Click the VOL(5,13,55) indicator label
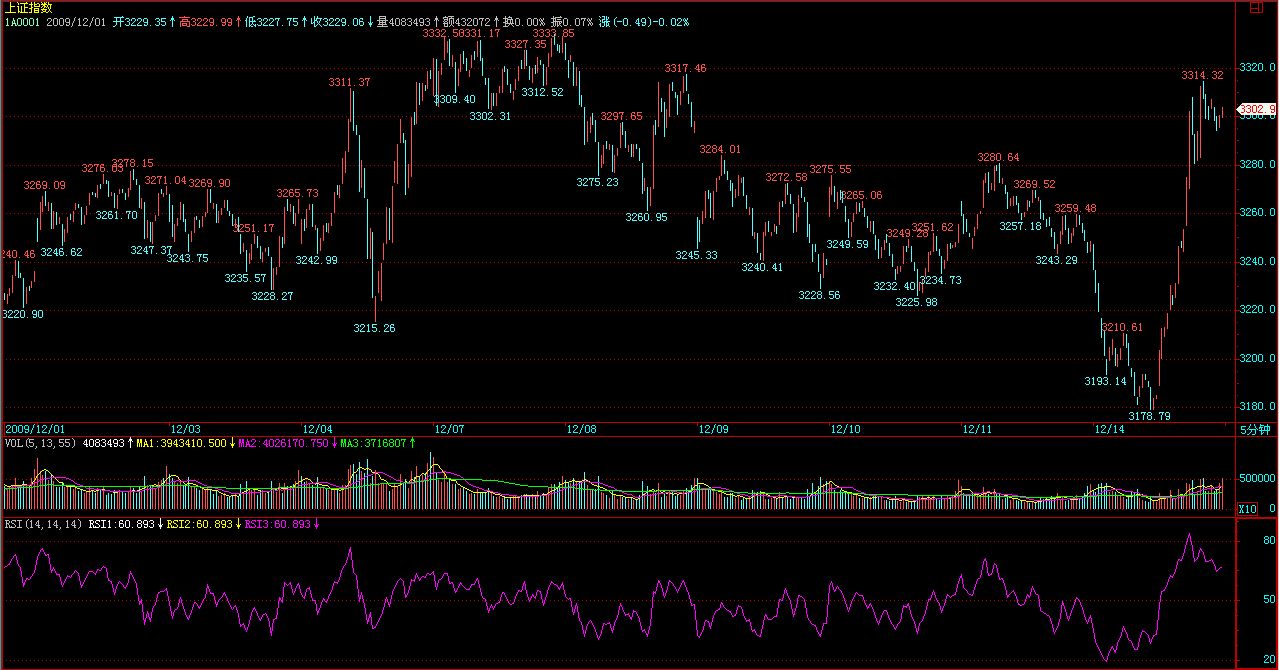This screenshot has height=670, width=1279. [40, 442]
